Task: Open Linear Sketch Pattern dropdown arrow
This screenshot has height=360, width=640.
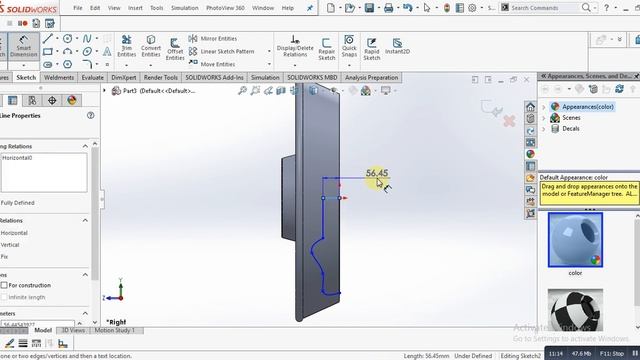Action: click(269, 51)
